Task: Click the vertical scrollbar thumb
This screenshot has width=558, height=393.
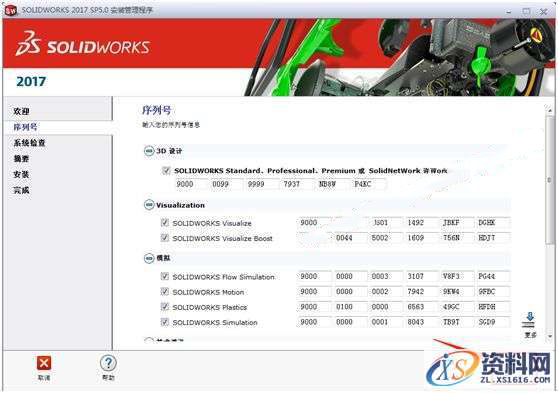Action: tap(550, 180)
